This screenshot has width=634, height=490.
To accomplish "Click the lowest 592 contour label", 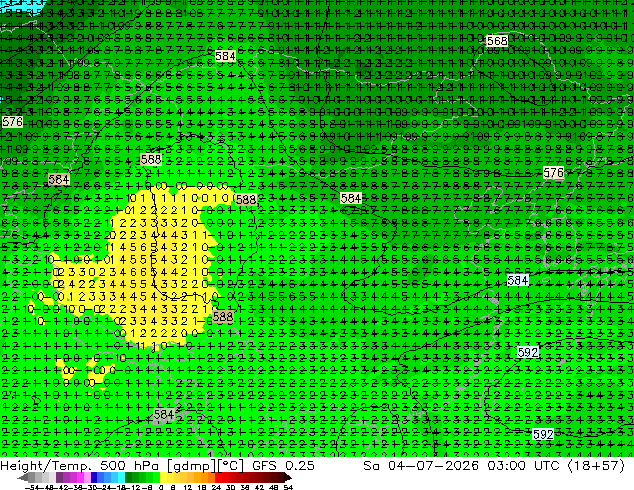I will pos(543,435).
